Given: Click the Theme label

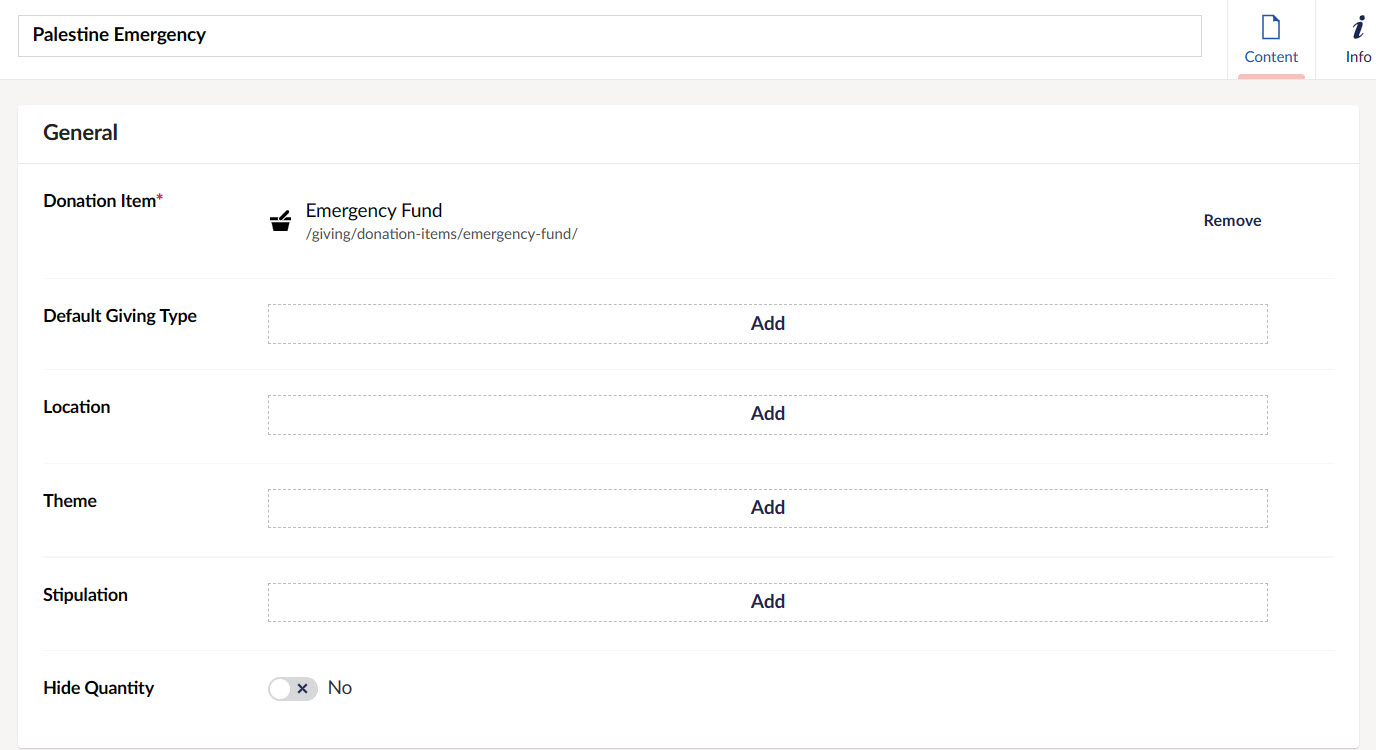Looking at the screenshot, I should (70, 501).
